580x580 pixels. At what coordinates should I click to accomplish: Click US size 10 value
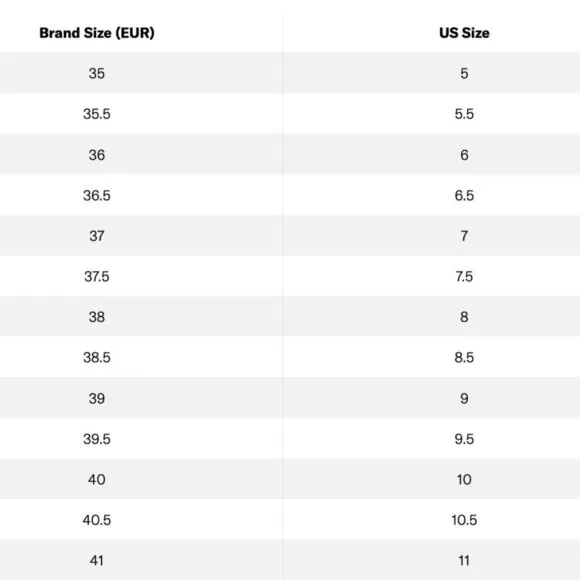tap(464, 480)
